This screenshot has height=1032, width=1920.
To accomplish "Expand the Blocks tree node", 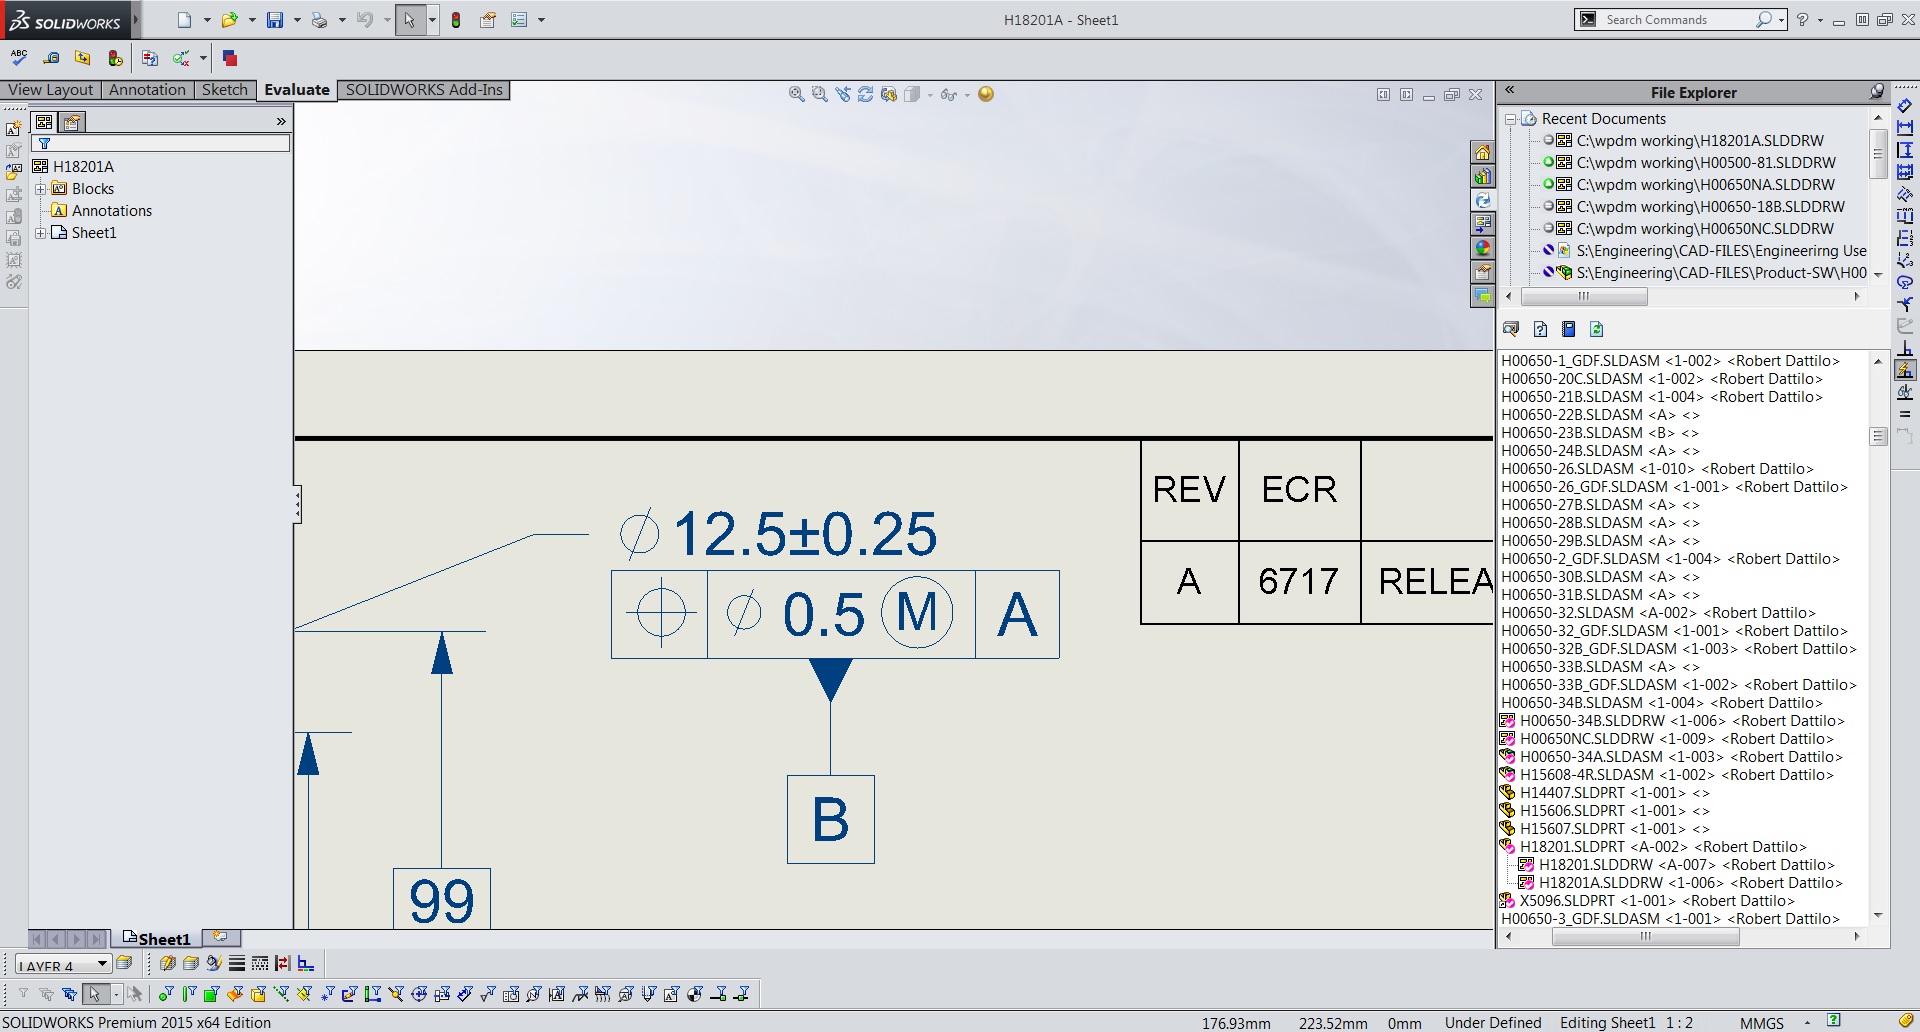I will coord(40,188).
